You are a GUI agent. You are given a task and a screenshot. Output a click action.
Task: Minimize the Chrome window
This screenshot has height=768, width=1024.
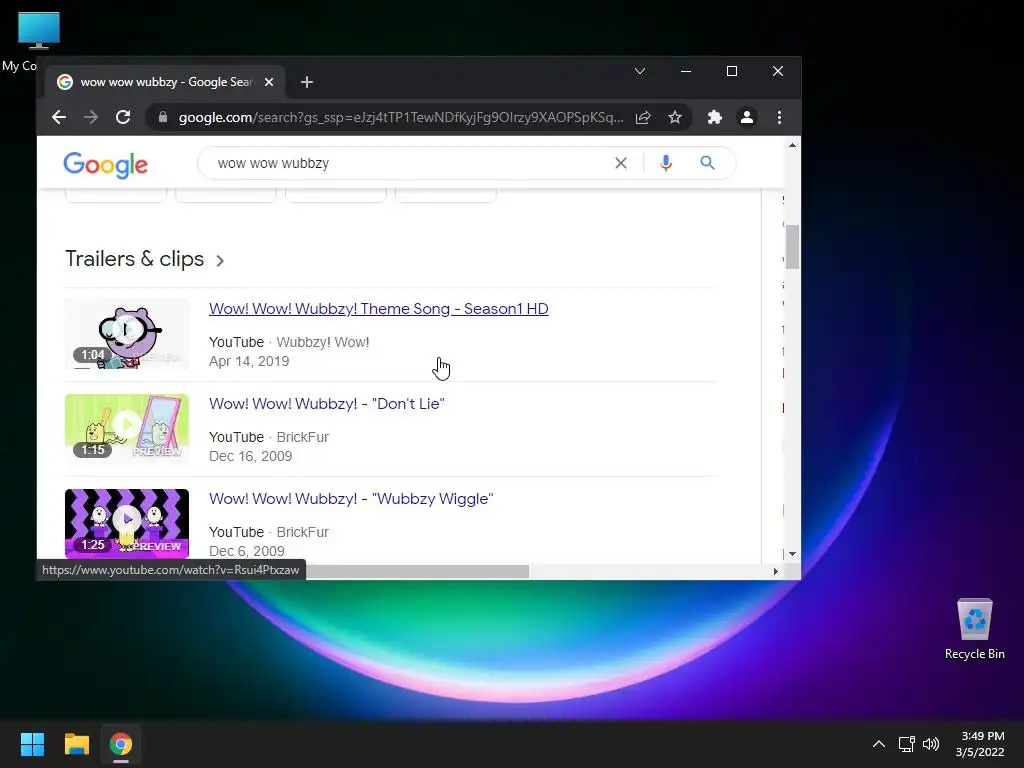pyautogui.click(x=686, y=71)
